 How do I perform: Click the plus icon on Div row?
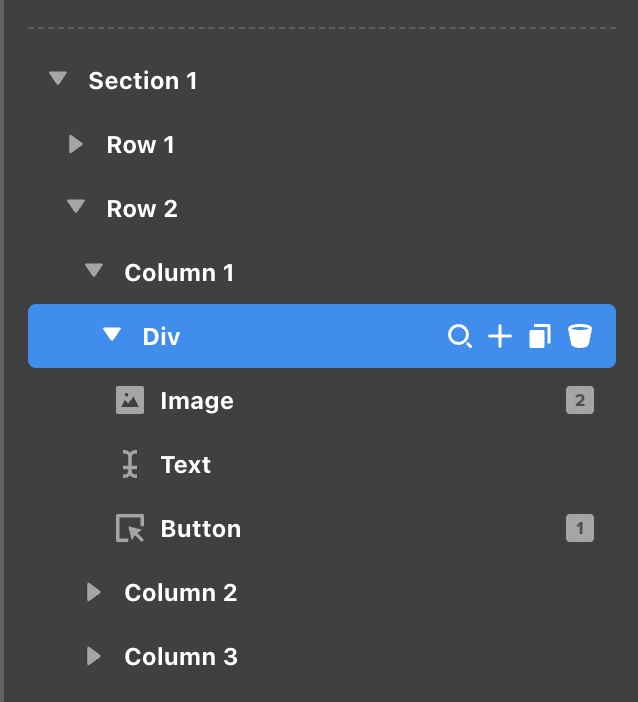coord(499,337)
